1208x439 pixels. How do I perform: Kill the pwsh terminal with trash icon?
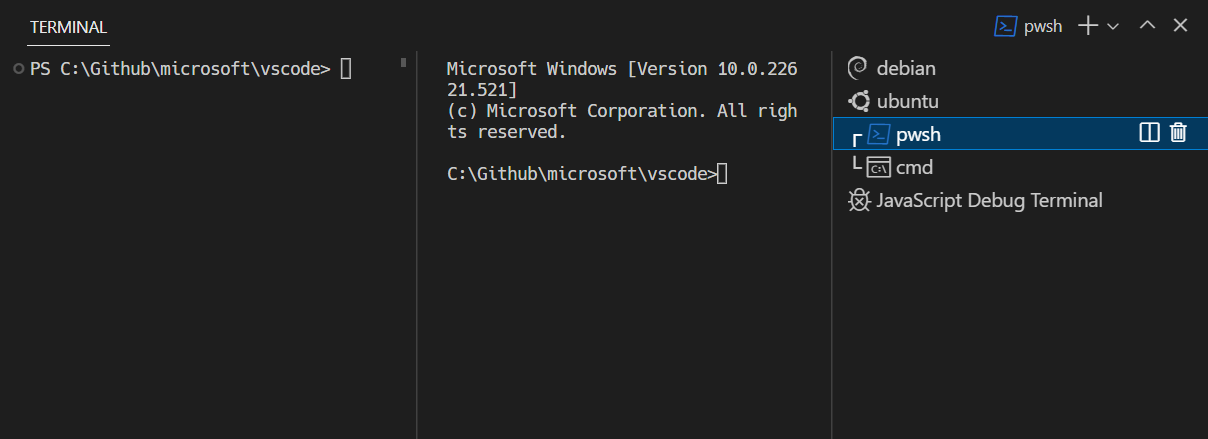(1178, 133)
